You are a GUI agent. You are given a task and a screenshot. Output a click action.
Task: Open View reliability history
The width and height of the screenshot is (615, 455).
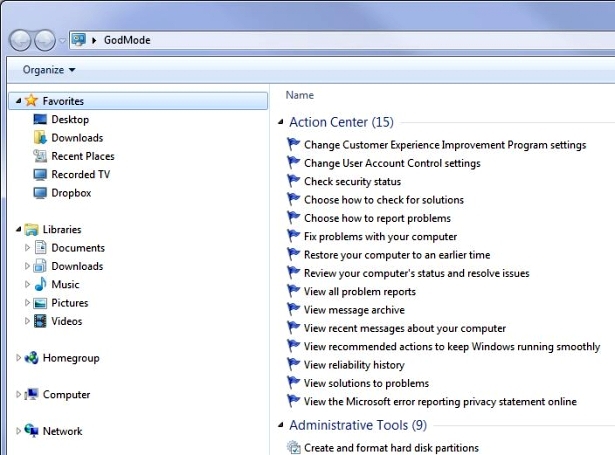click(x=354, y=365)
